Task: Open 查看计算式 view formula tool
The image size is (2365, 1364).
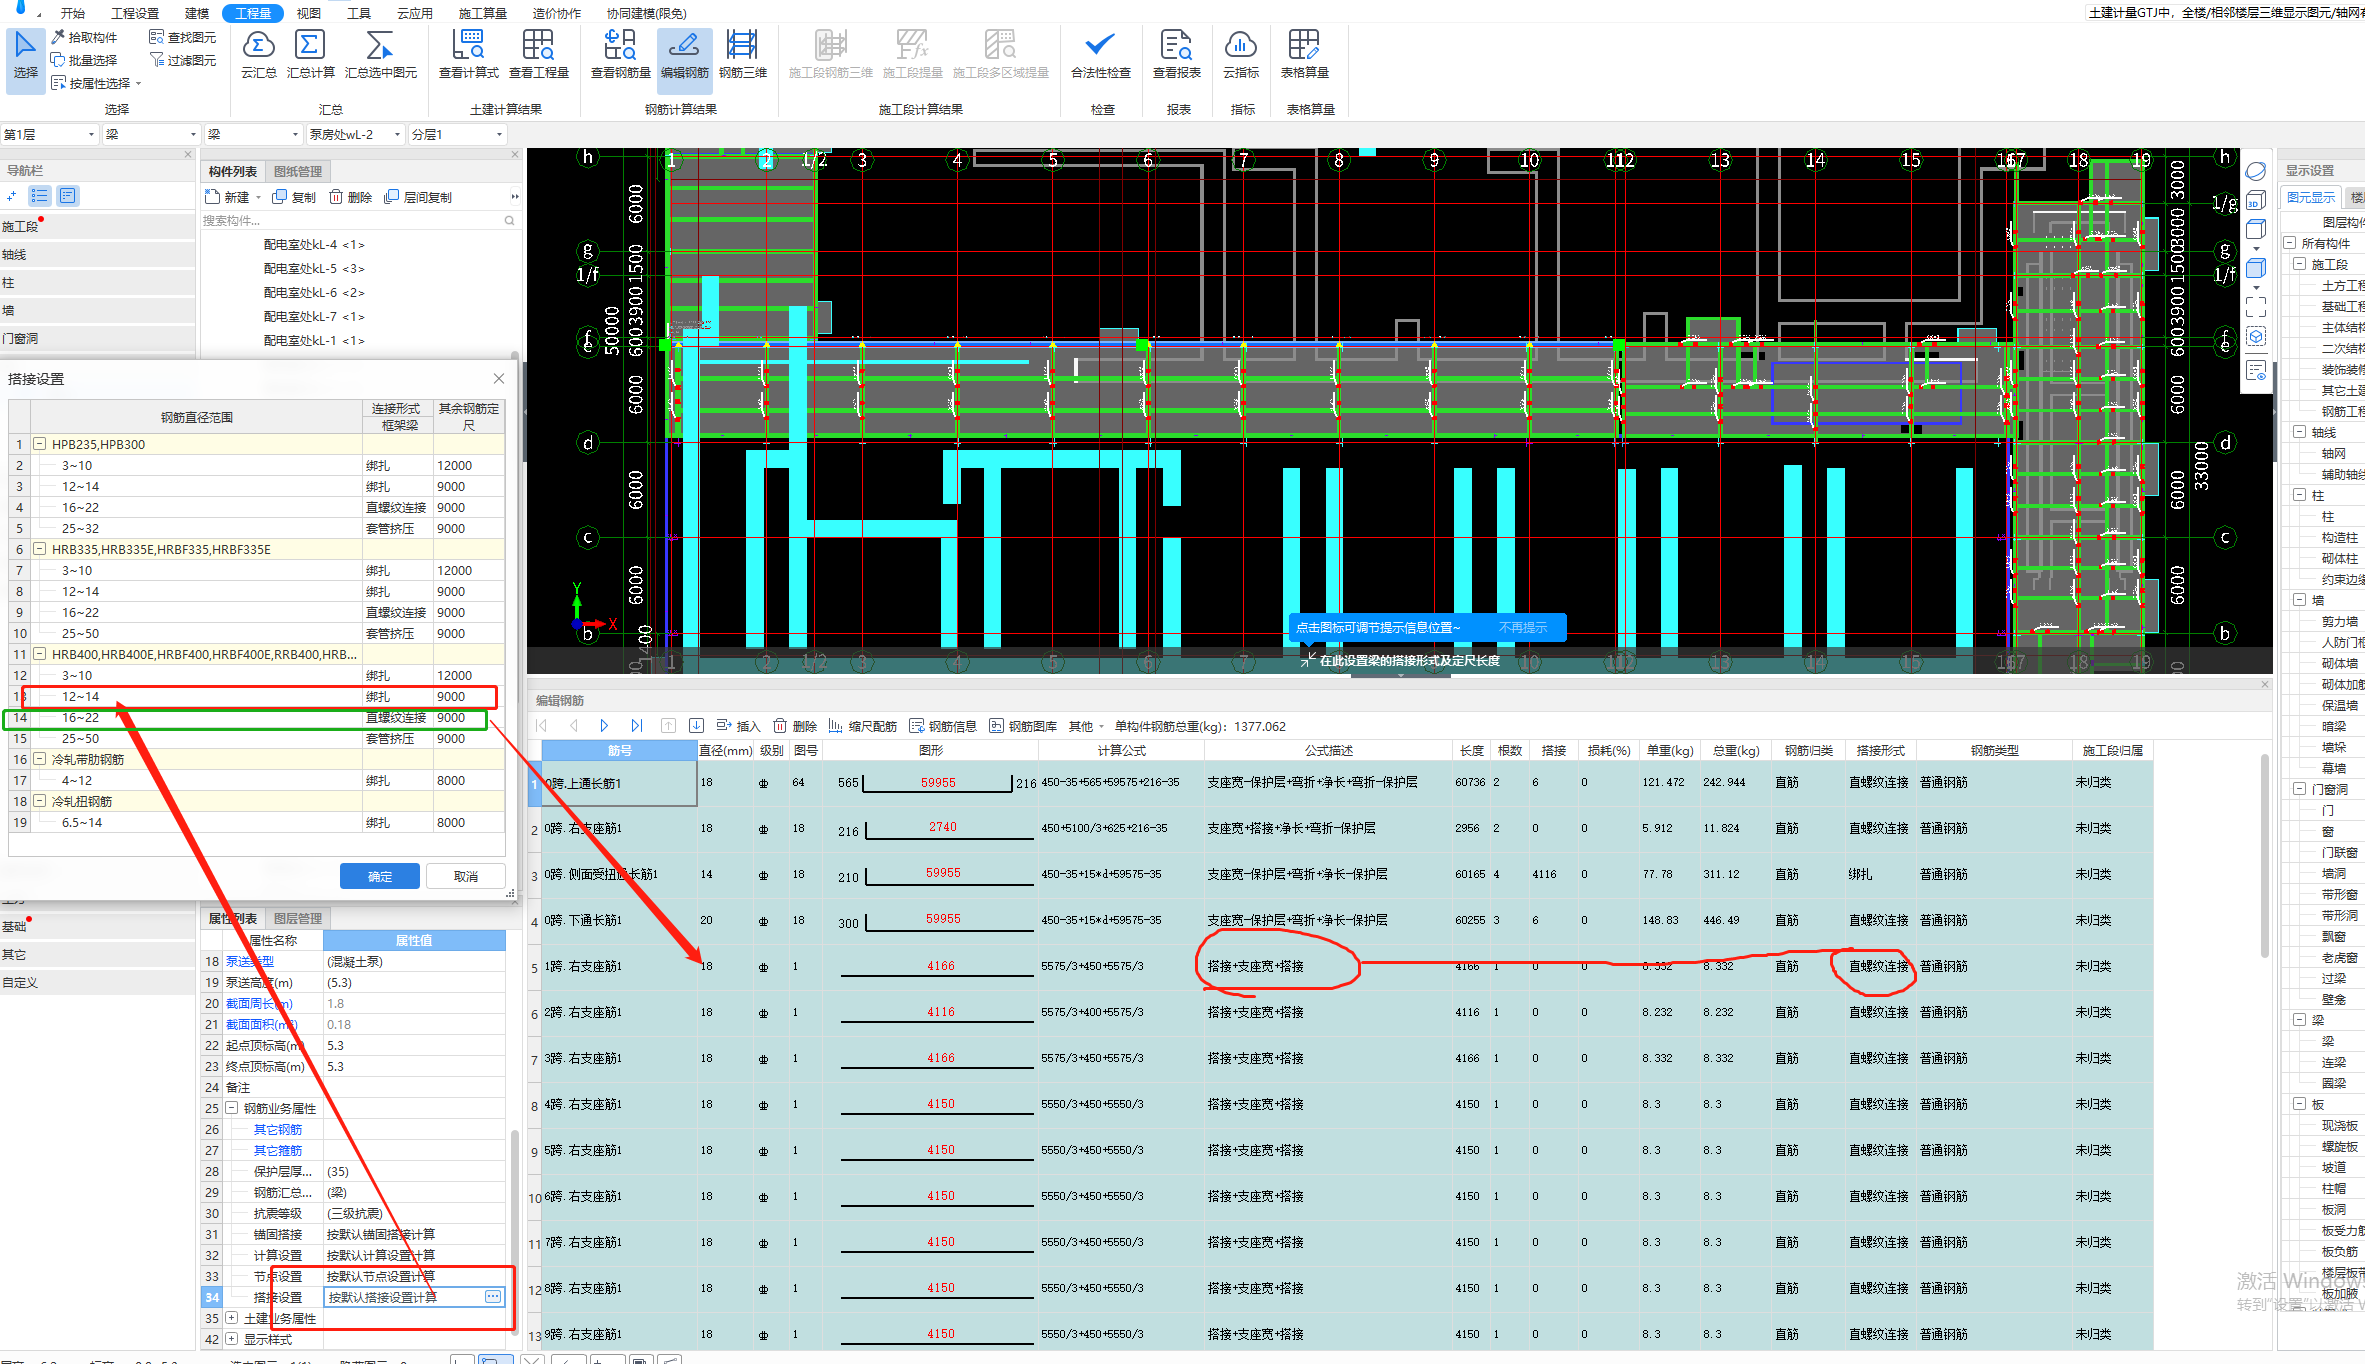Action: pyautogui.click(x=468, y=55)
